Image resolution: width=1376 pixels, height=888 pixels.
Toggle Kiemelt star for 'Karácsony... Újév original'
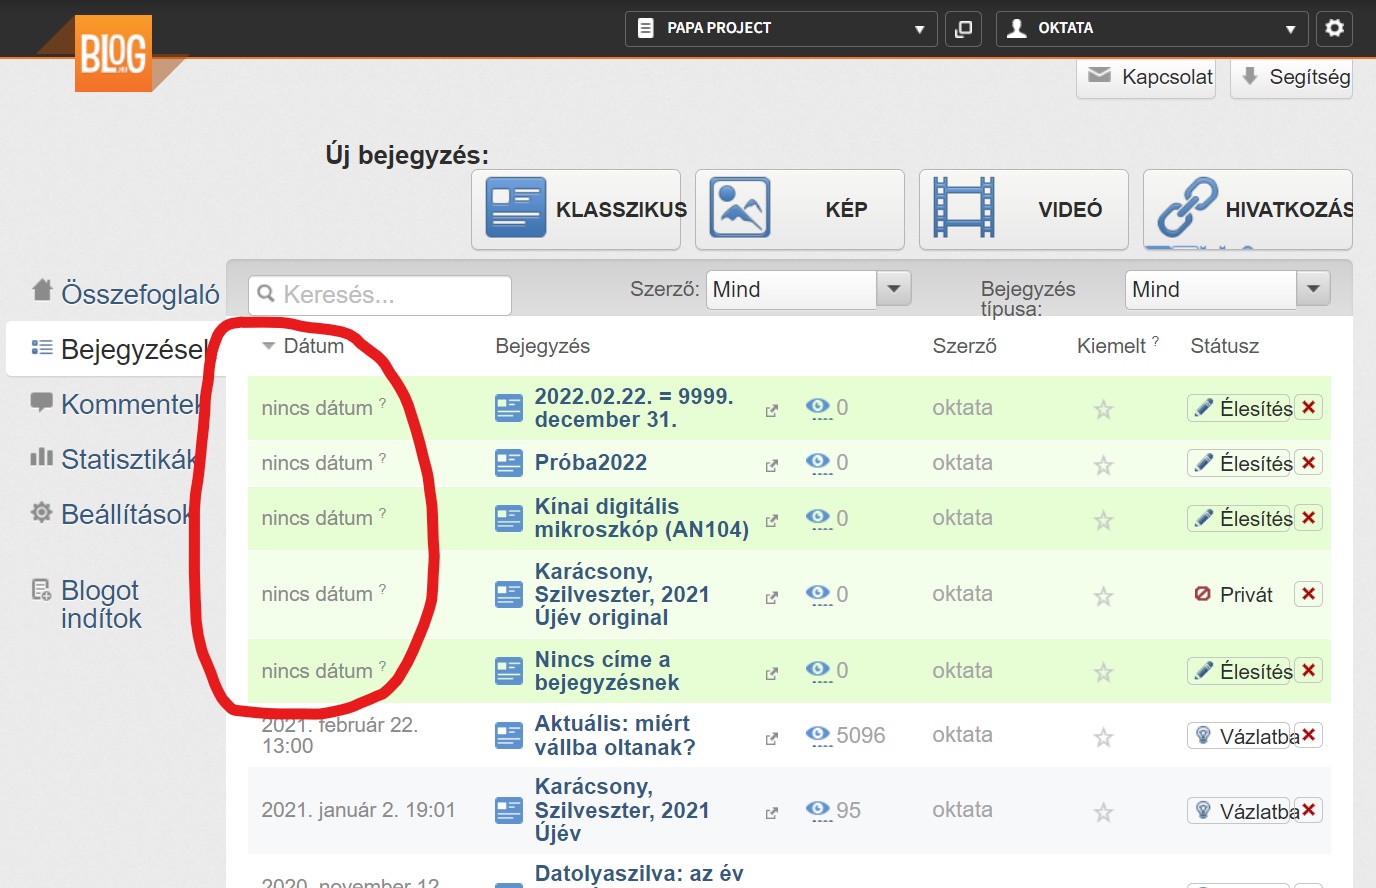coord(1103,596)
